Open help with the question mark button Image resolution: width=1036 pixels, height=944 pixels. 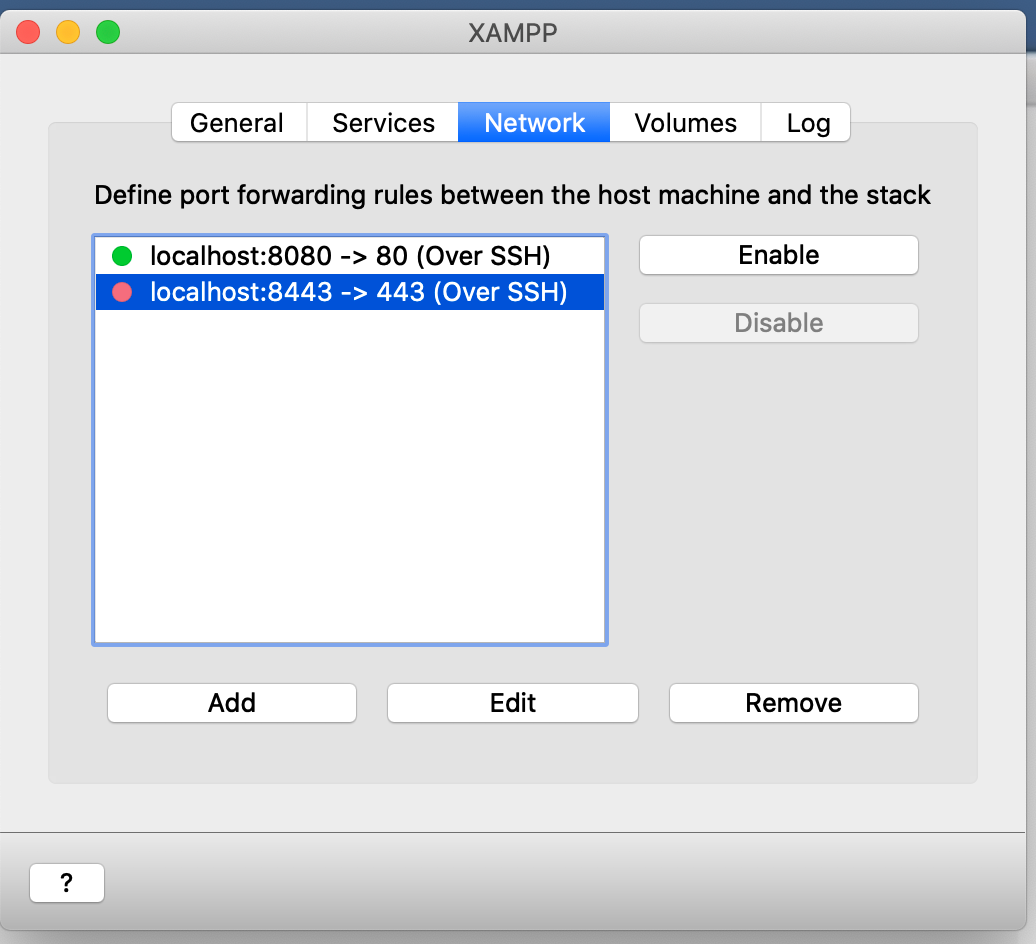(x=67, y=883)
